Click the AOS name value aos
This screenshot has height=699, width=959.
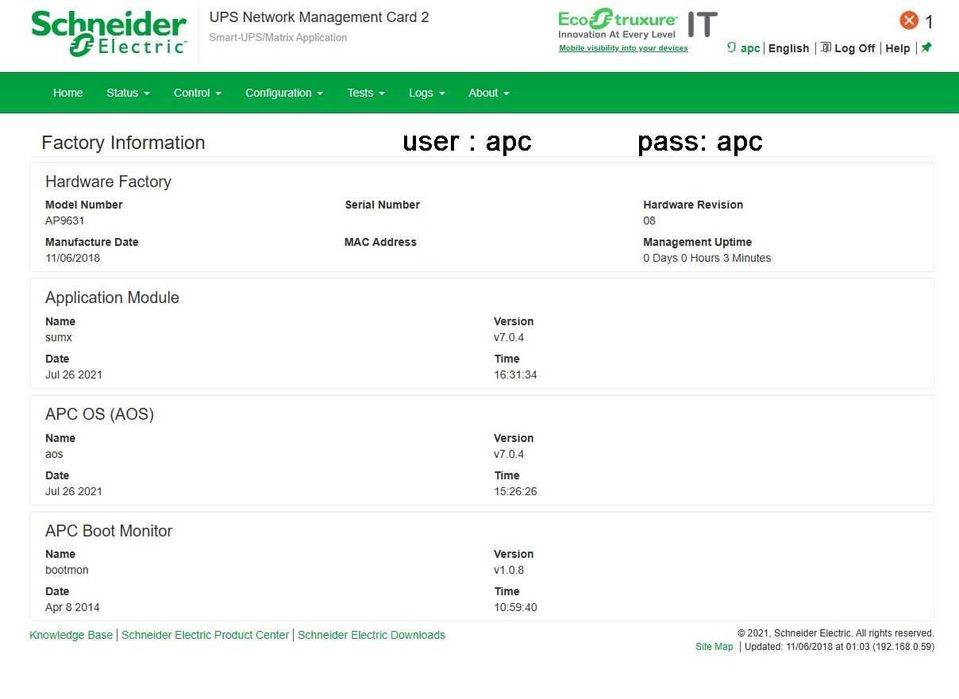point(54,454)
